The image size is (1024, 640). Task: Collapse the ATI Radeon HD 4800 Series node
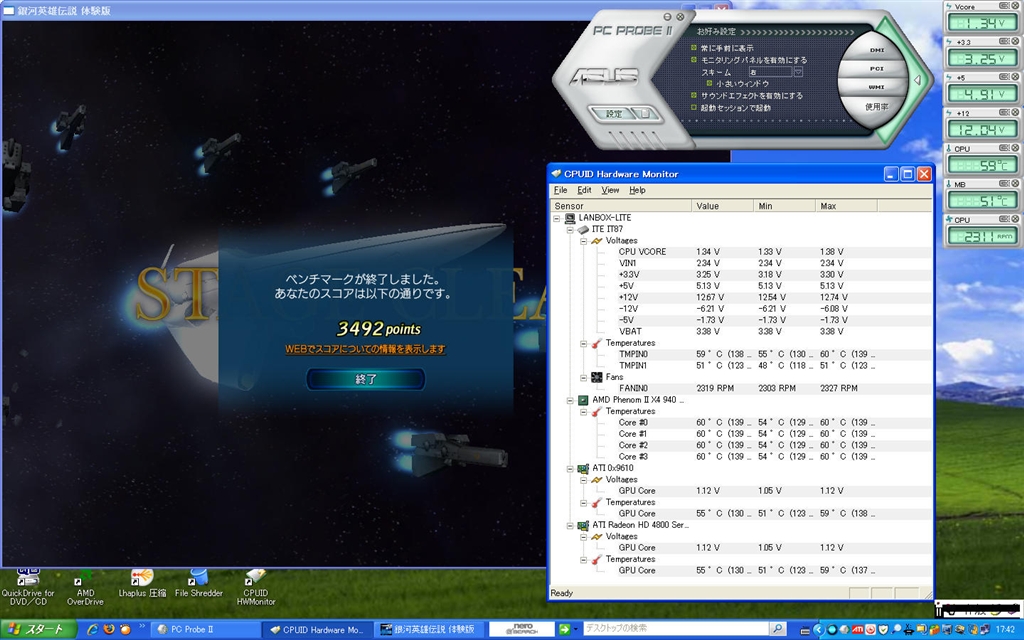[x=569, y=525]
